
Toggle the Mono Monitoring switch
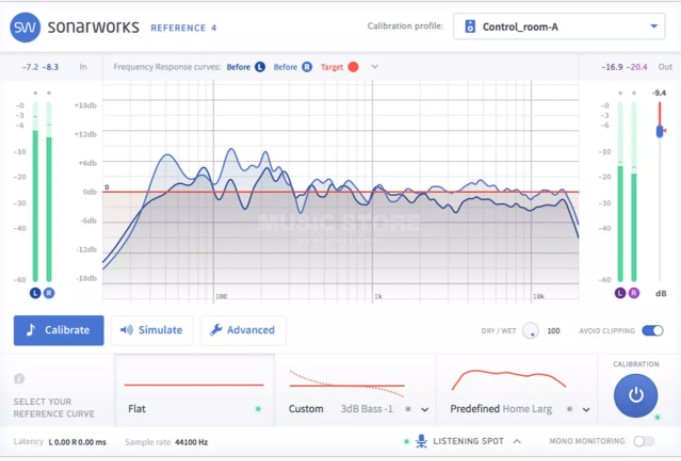[x=644, y=441]
